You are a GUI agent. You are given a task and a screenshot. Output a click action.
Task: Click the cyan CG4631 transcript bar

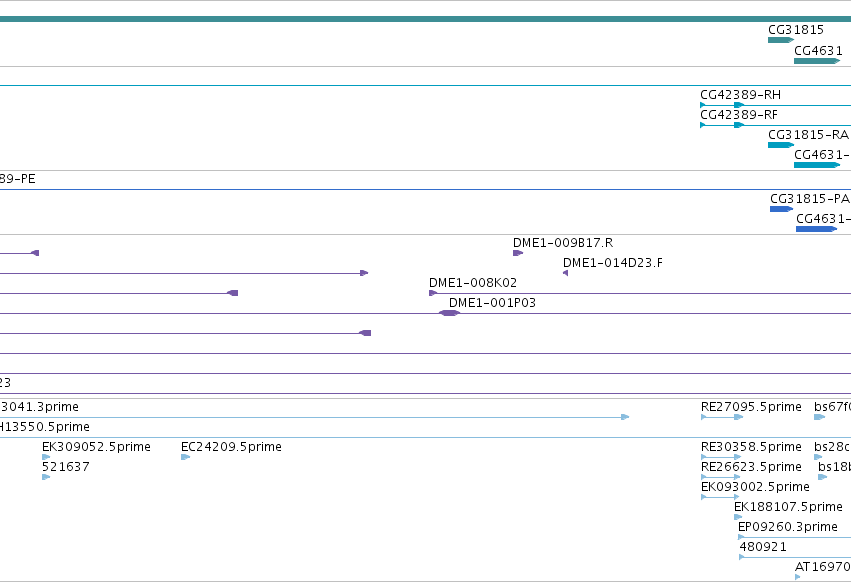pos(817,165)
